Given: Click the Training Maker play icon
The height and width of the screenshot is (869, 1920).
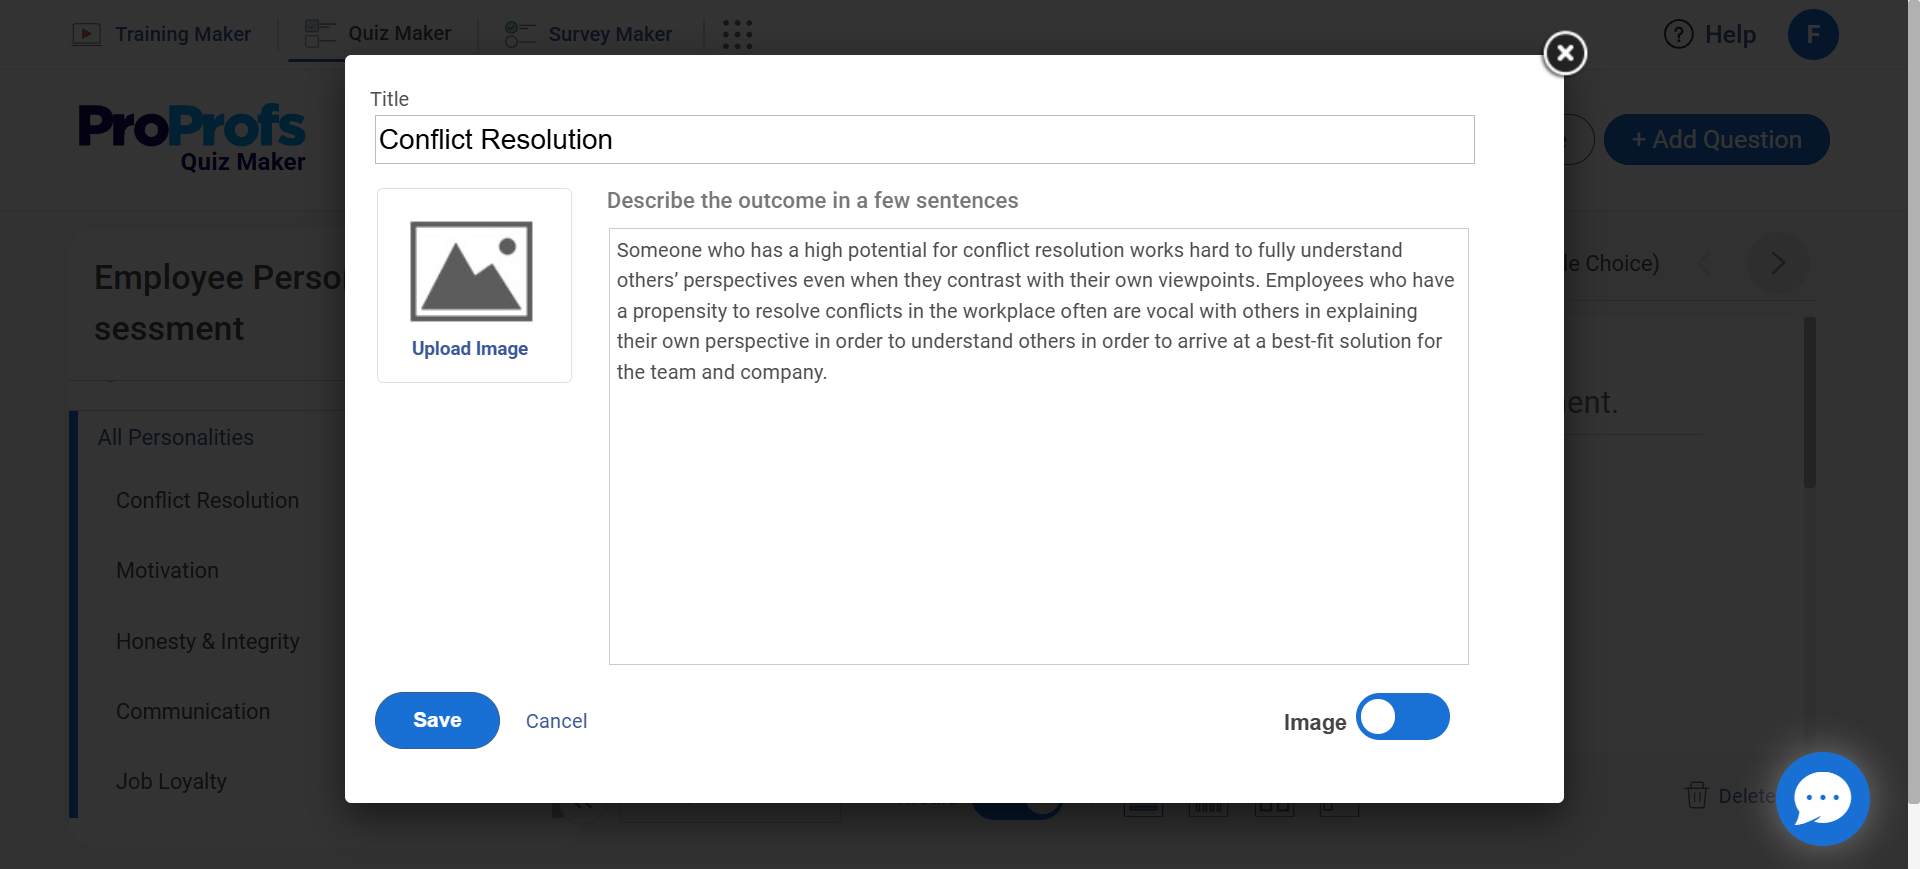Looking at the screenshot, I should [x=87, y=34].
